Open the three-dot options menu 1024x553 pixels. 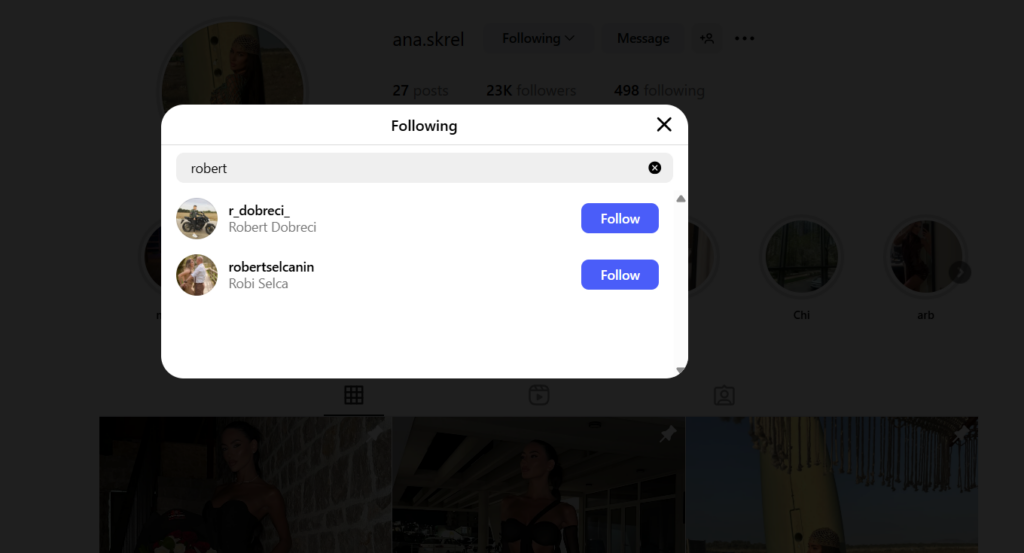click(x=744, y=39)
